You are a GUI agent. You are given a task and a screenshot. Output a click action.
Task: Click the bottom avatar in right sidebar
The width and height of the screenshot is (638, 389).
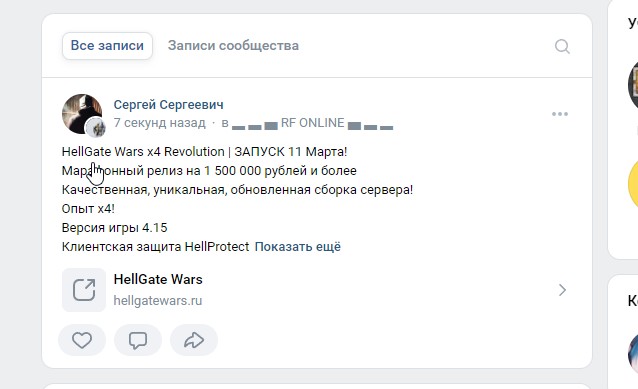633,353
